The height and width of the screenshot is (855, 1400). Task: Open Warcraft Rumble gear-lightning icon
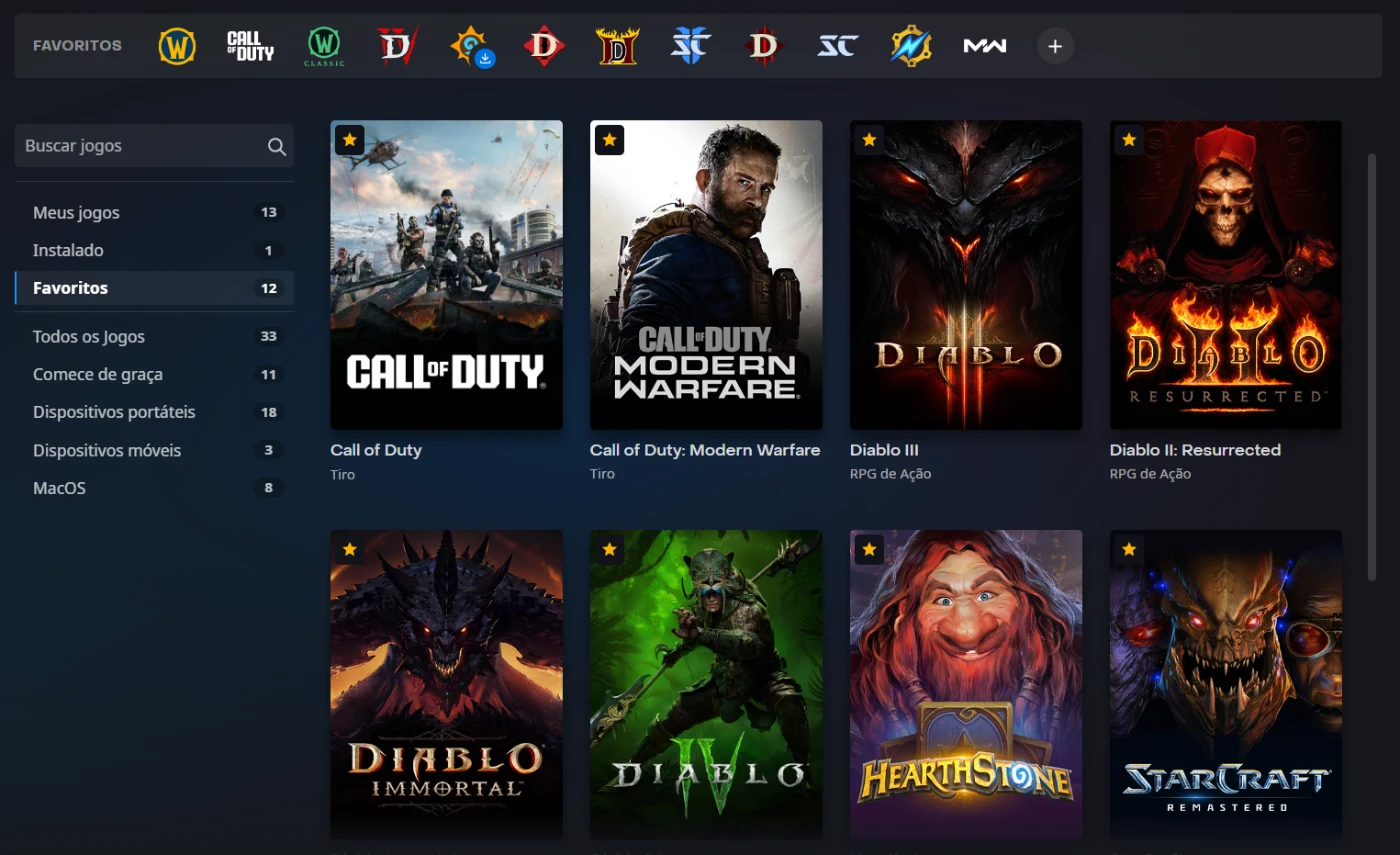click(911, 46)
